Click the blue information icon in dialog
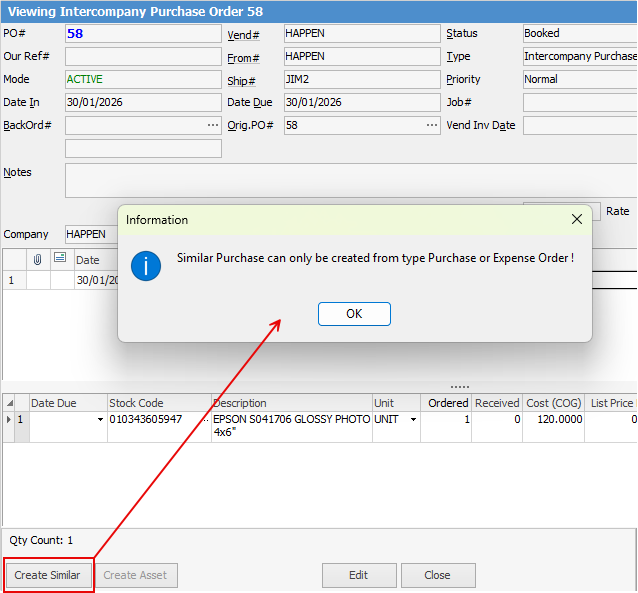 [x=146, y=265]
